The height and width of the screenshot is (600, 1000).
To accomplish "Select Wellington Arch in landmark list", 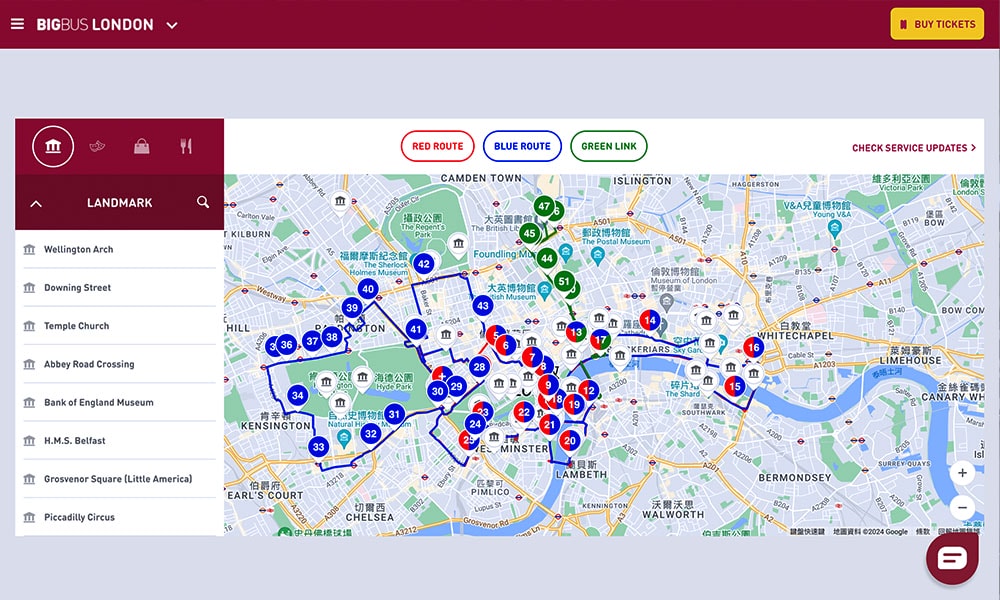I will pos(119,249).
